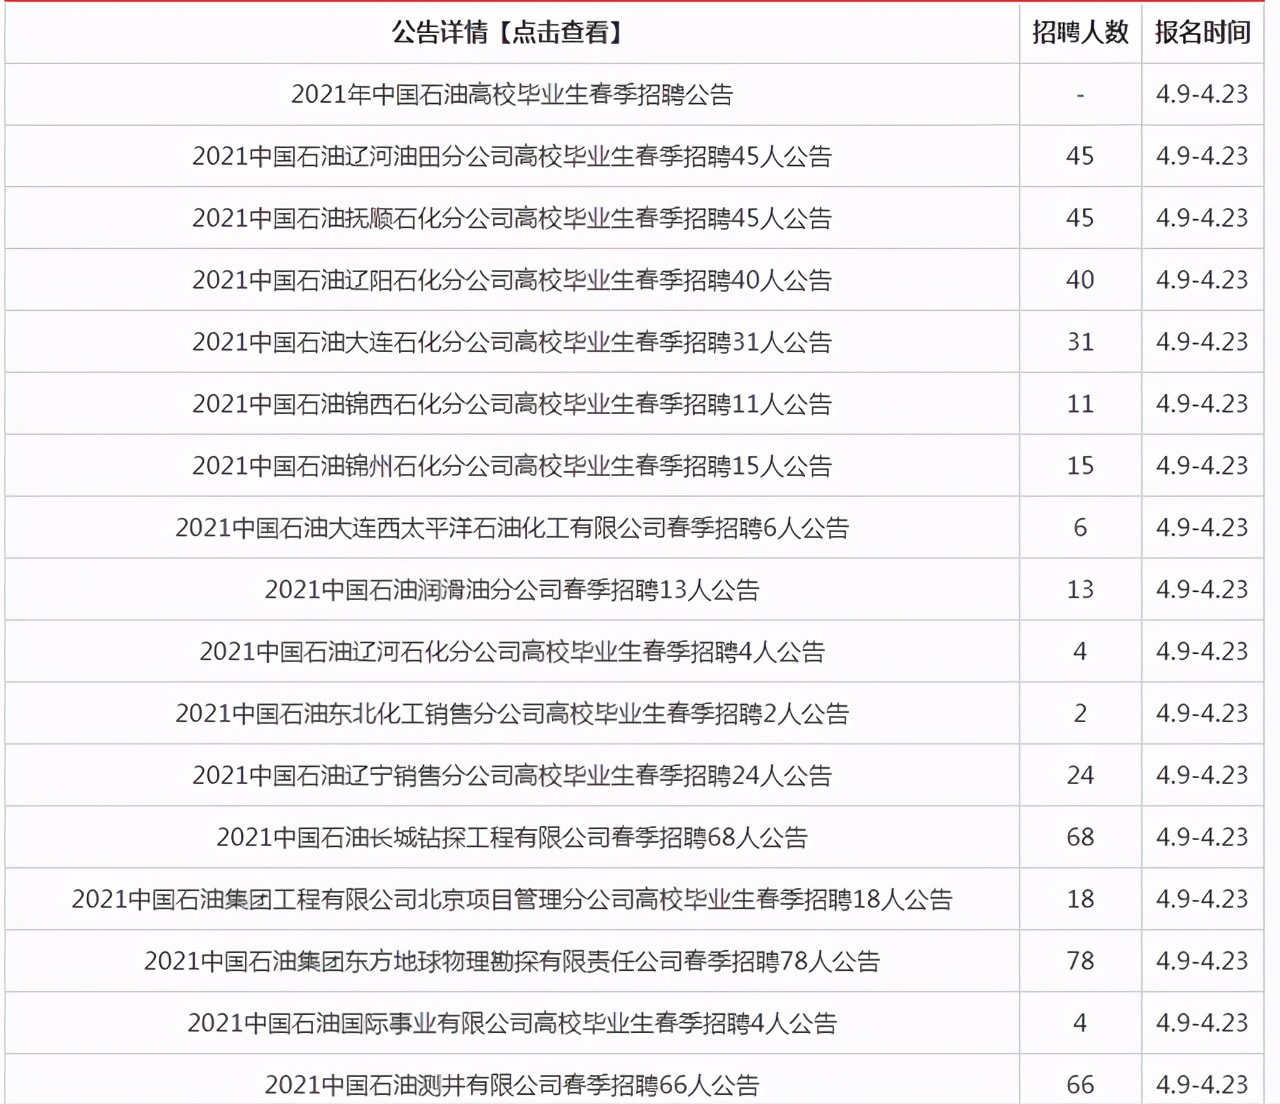Select 4.9-4.23 date in 东北化工销售 row
The width and height of the screenshot is (1280, 1104).
(1203, 714)
